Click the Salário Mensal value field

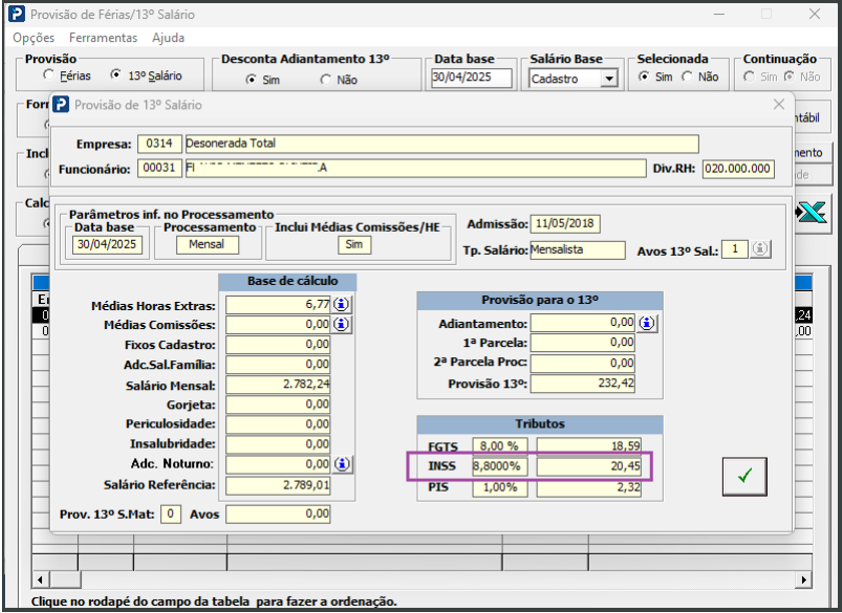pyautogui.click(x=278, y=385)
